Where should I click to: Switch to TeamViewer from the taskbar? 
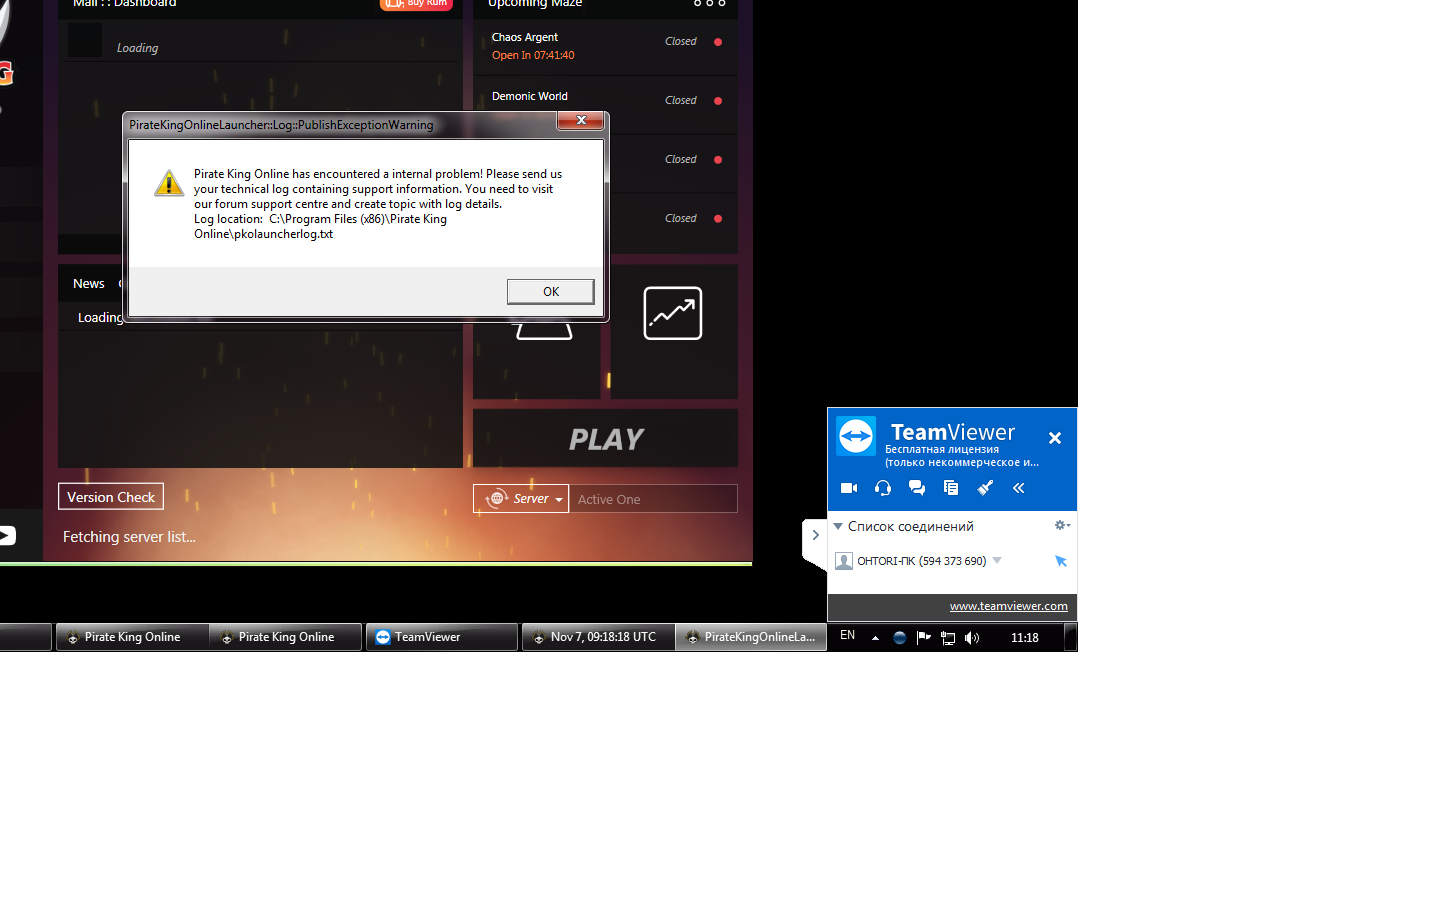coord(442,637)
